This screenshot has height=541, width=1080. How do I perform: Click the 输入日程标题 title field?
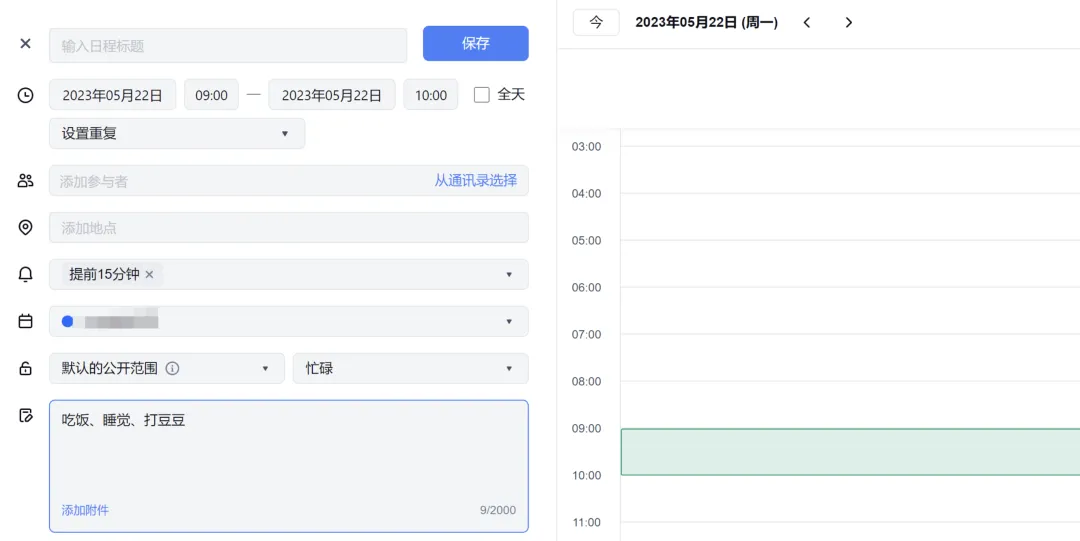coord(228,45)
